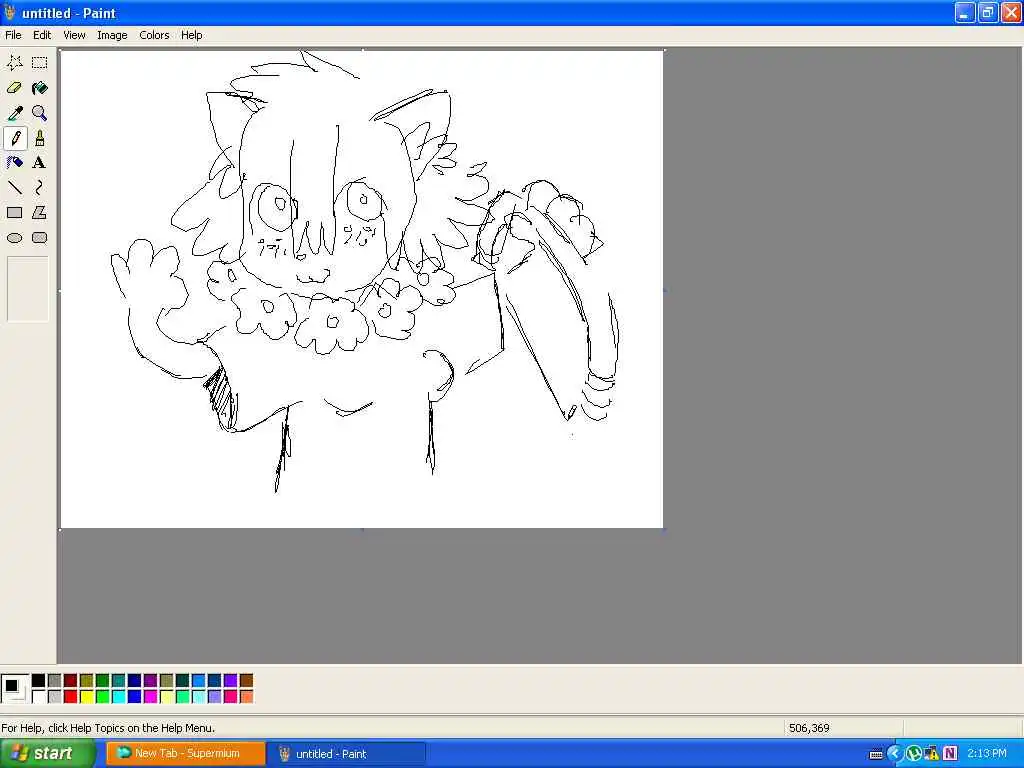Choose the dark green color swatch

(103, 680)
